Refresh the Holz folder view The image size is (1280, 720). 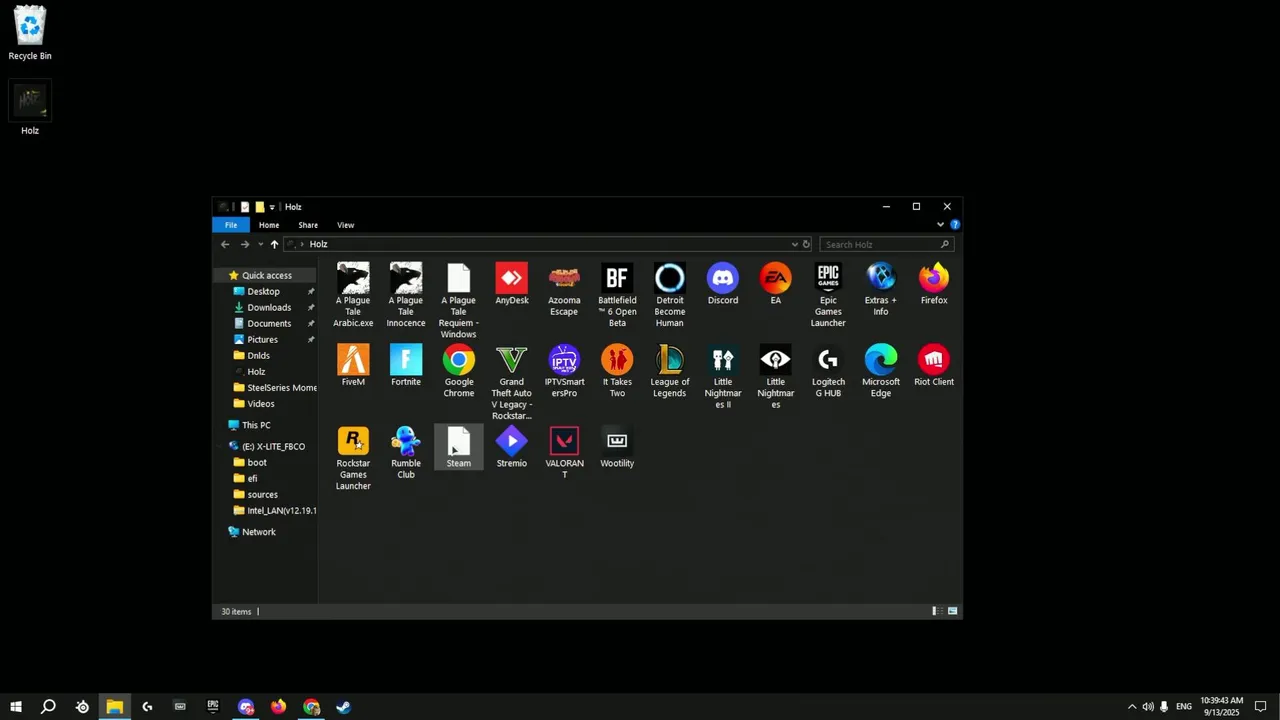point(806,244)
